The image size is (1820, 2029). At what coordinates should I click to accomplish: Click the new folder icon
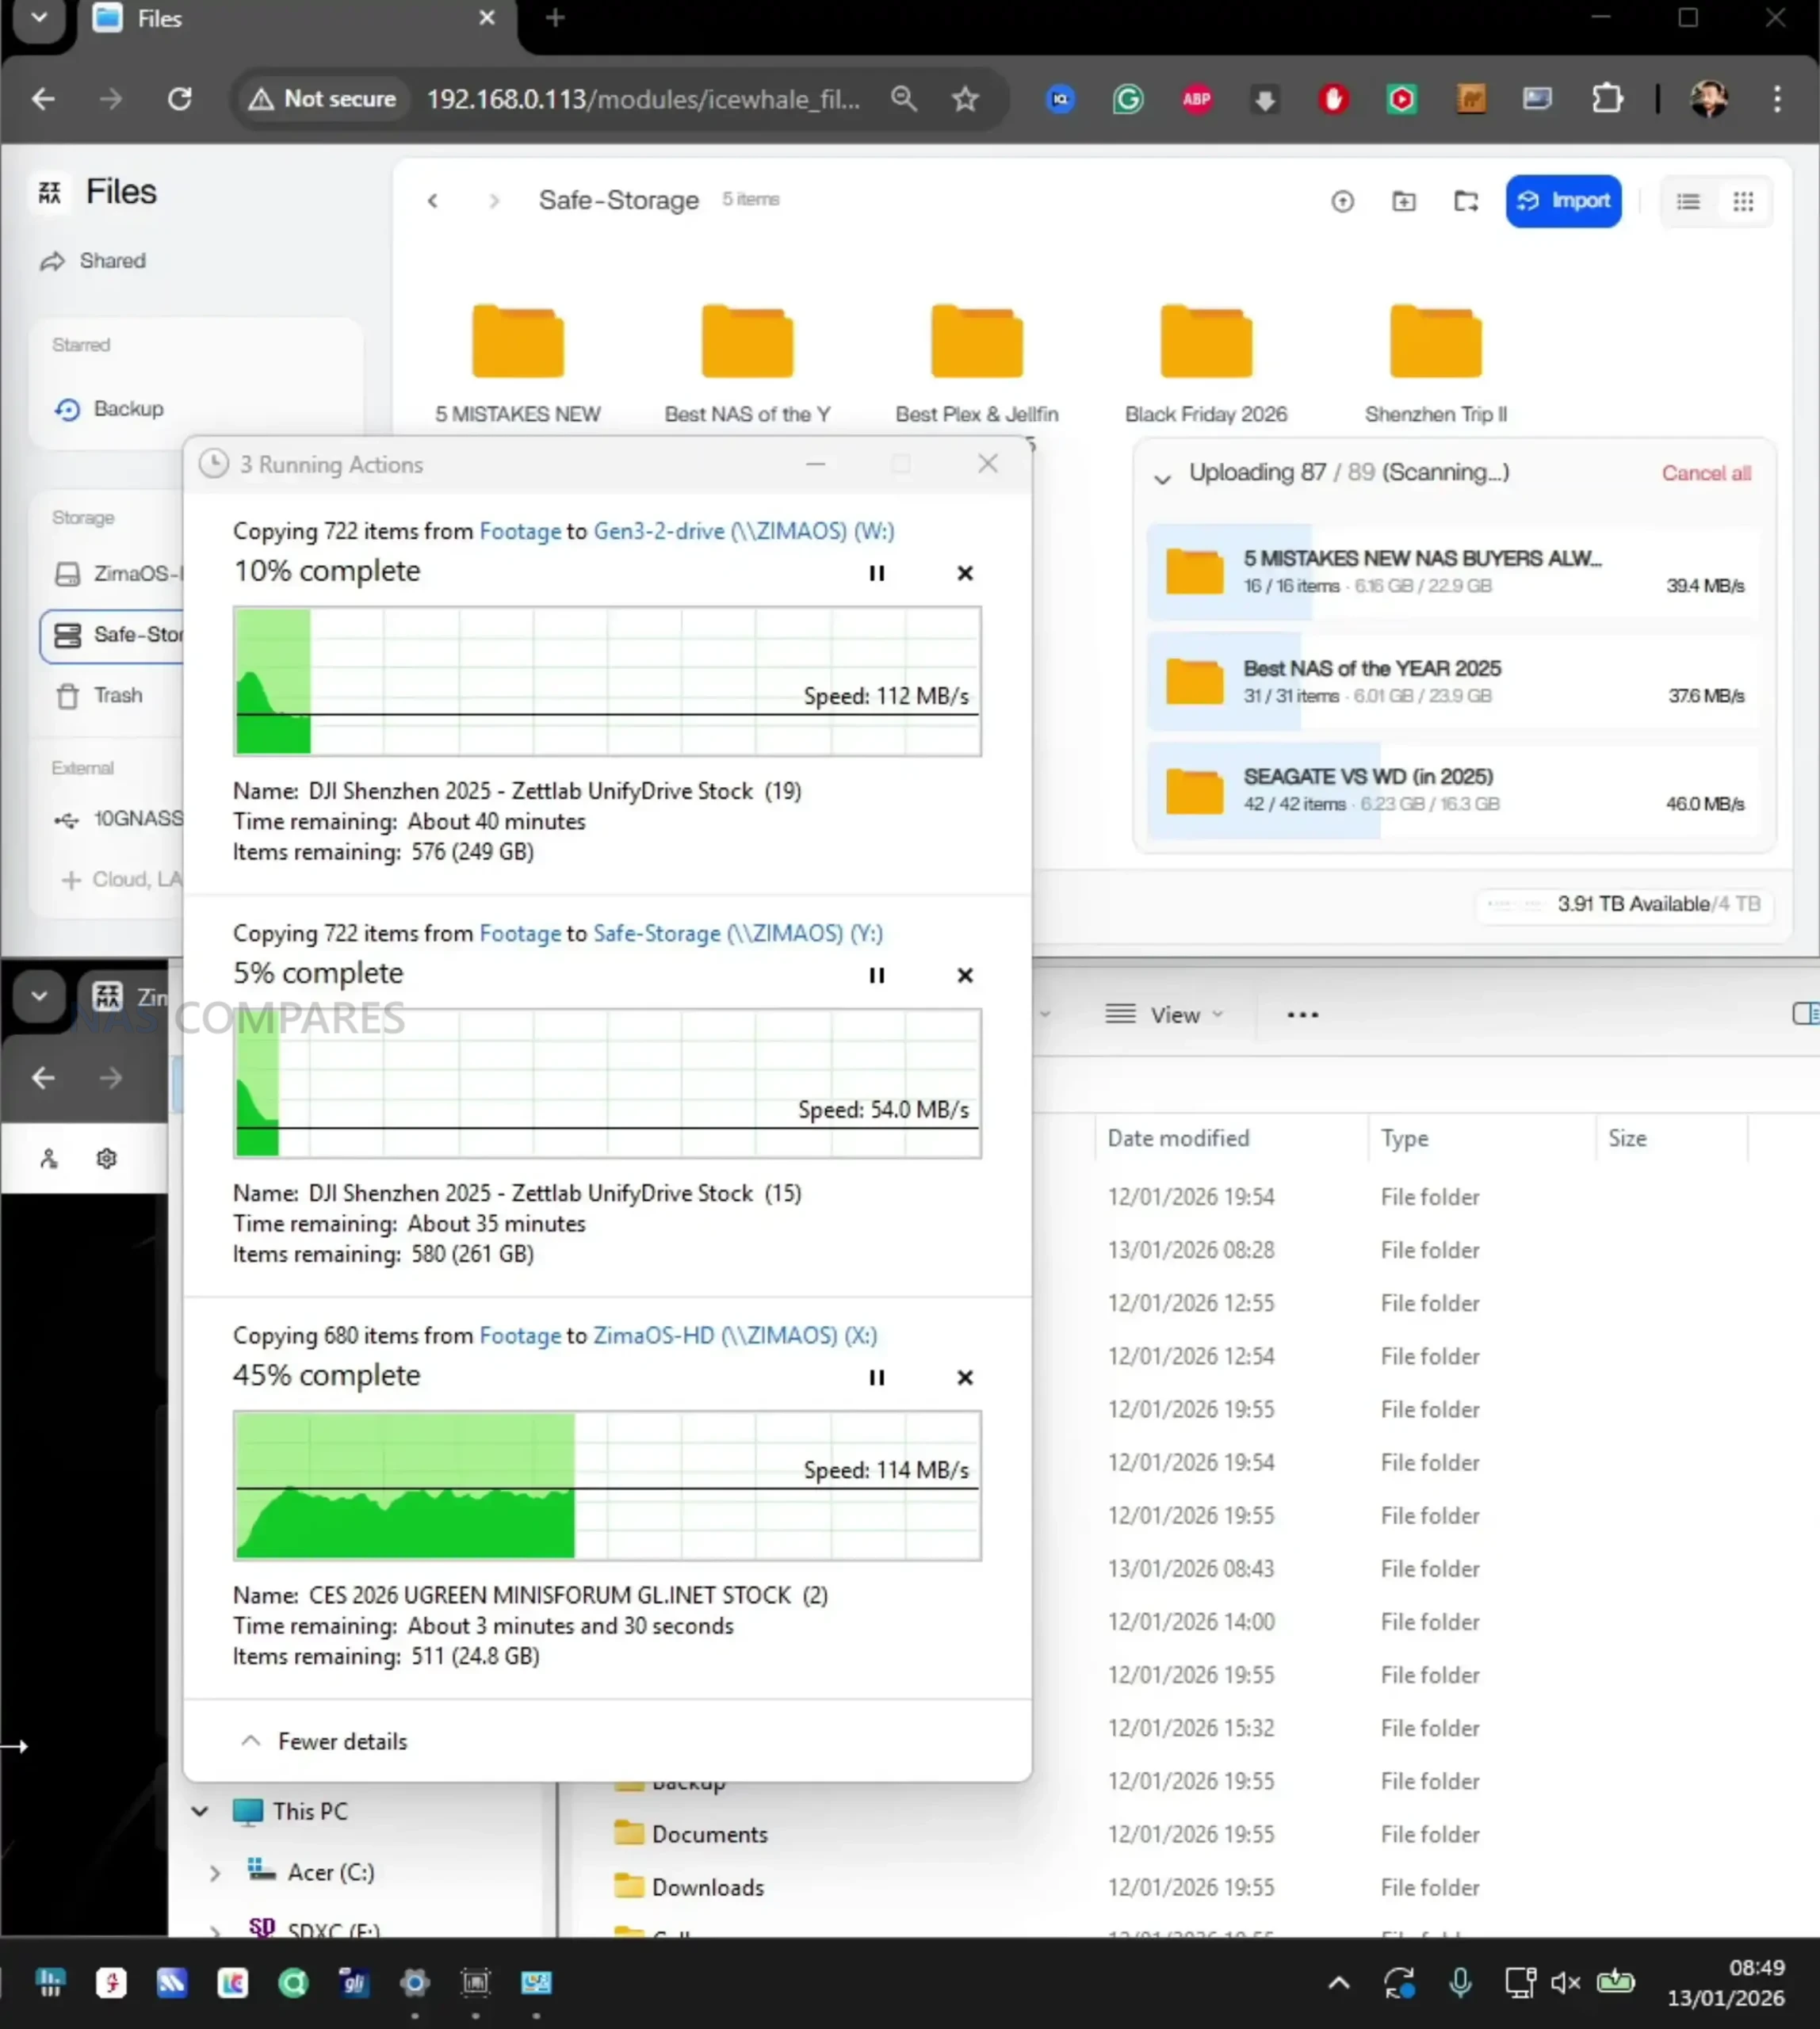pyautogui.click(x=1404, y=202)
